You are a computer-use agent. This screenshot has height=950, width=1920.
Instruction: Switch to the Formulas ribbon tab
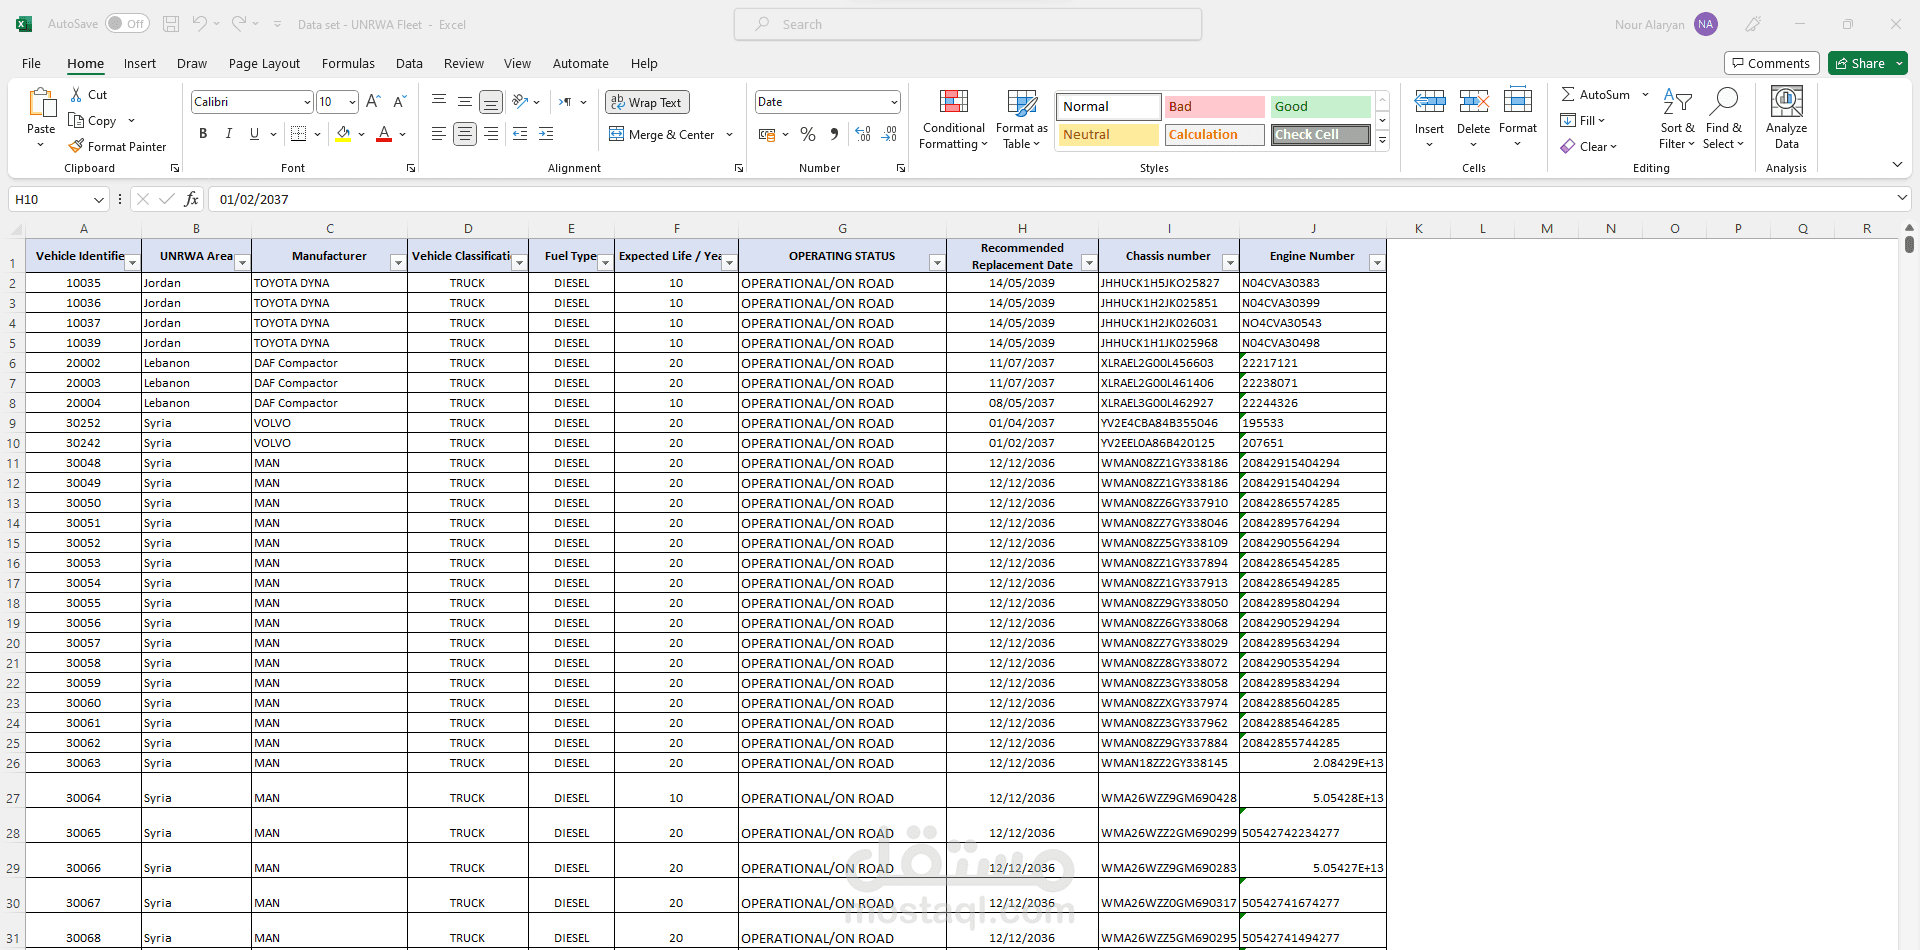tap(347, 63)
